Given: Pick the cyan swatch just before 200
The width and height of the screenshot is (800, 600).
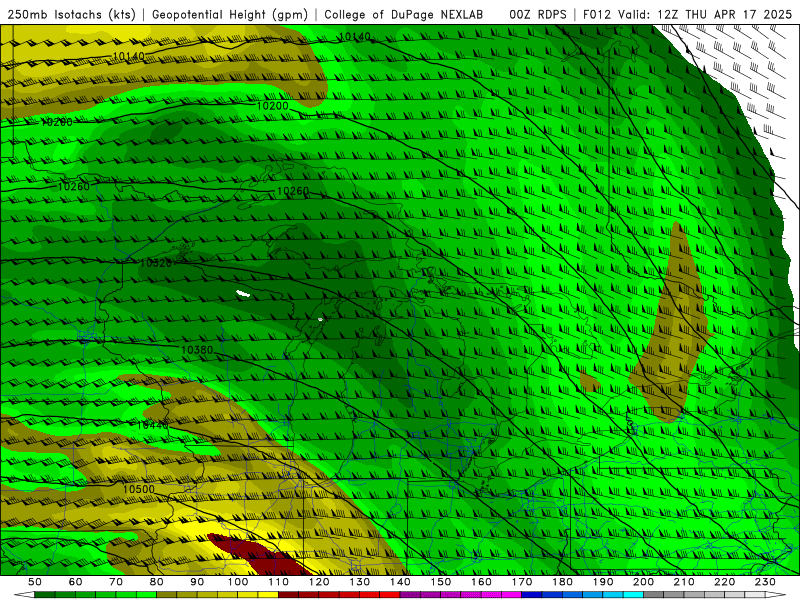Looking at the screenshot, I should coord(633,594).
